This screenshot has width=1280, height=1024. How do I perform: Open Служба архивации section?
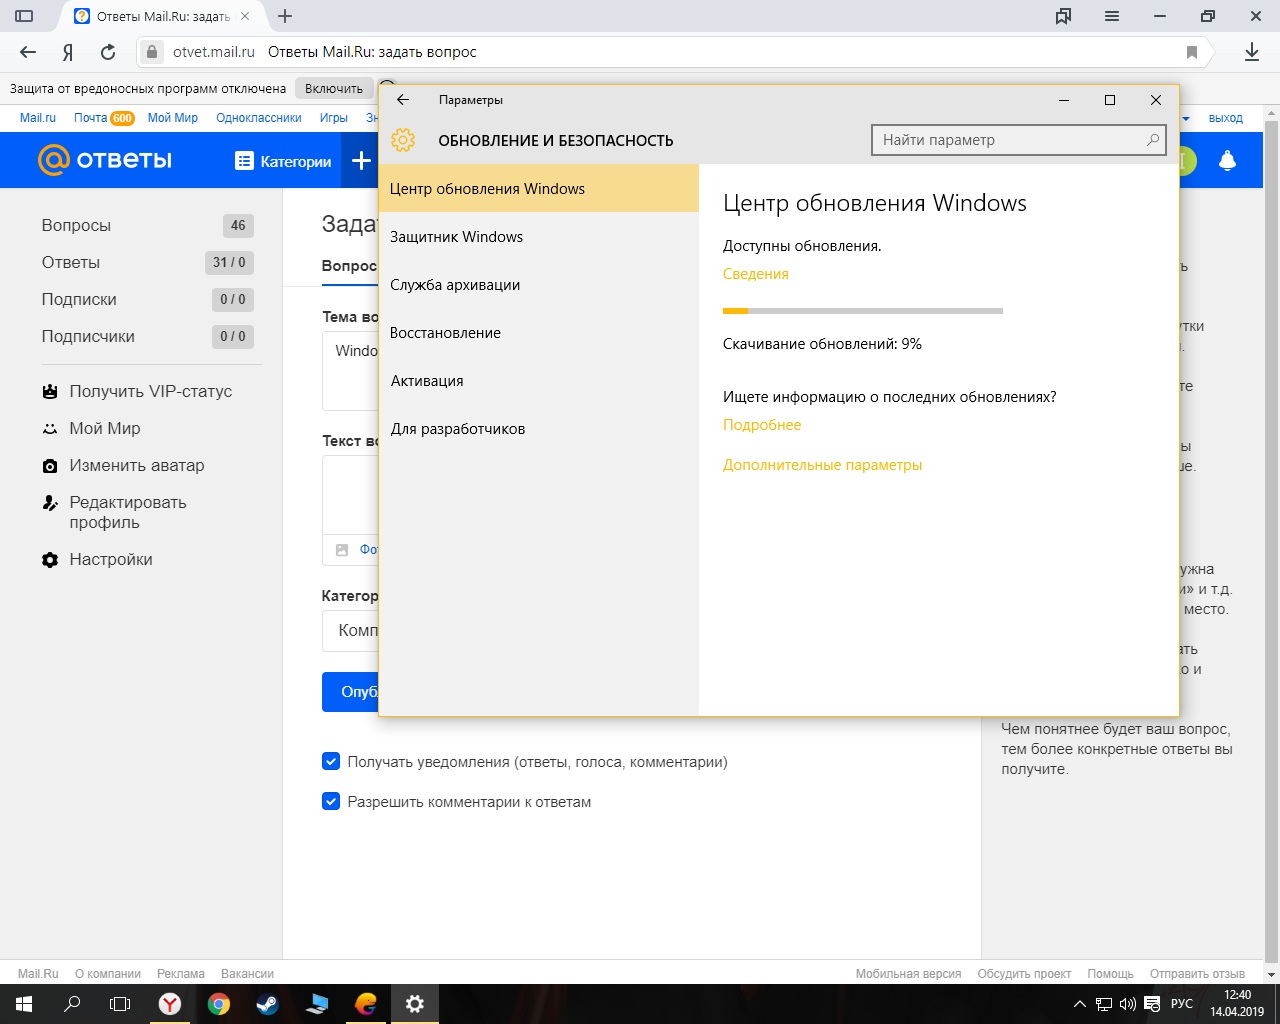click(538, 285)
